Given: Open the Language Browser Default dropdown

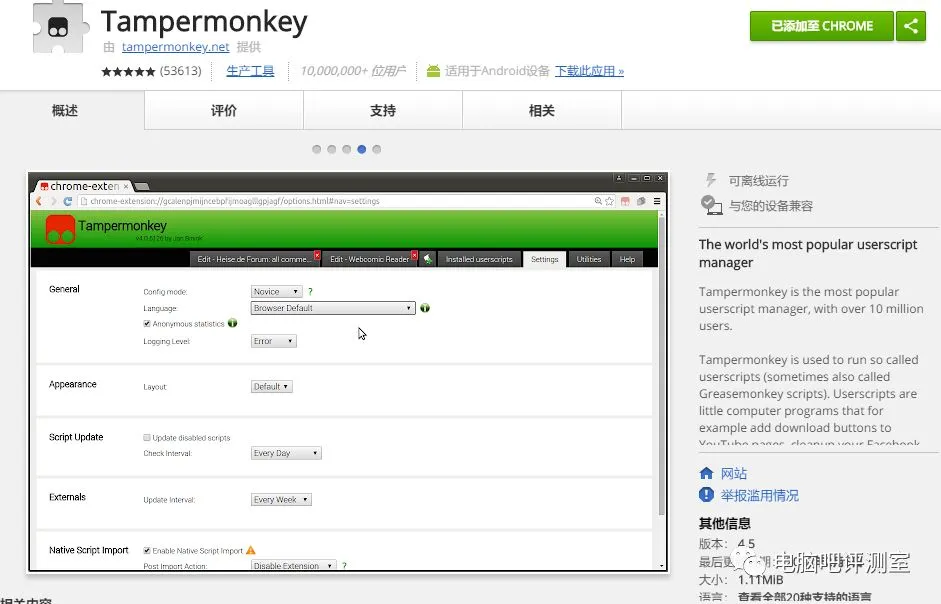Looking at the screenshot, I should pos(333,308).
